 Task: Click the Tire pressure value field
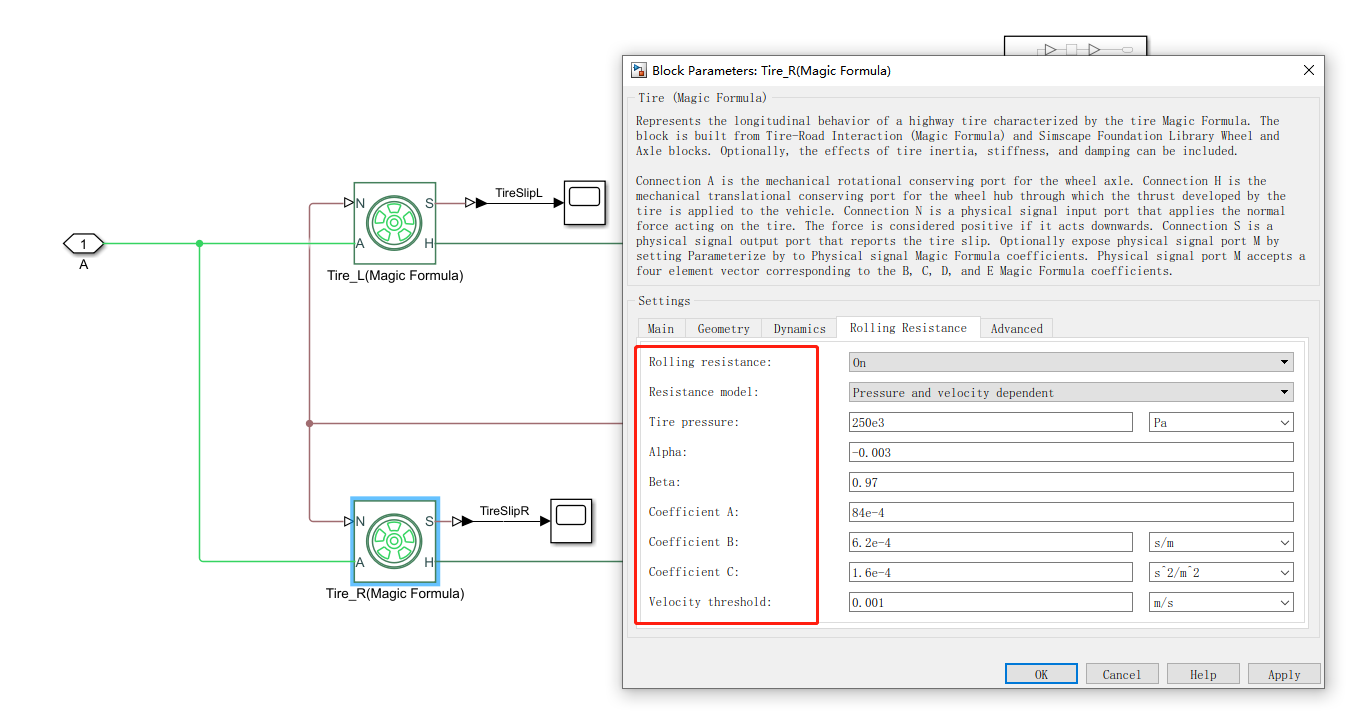[990, 422]
